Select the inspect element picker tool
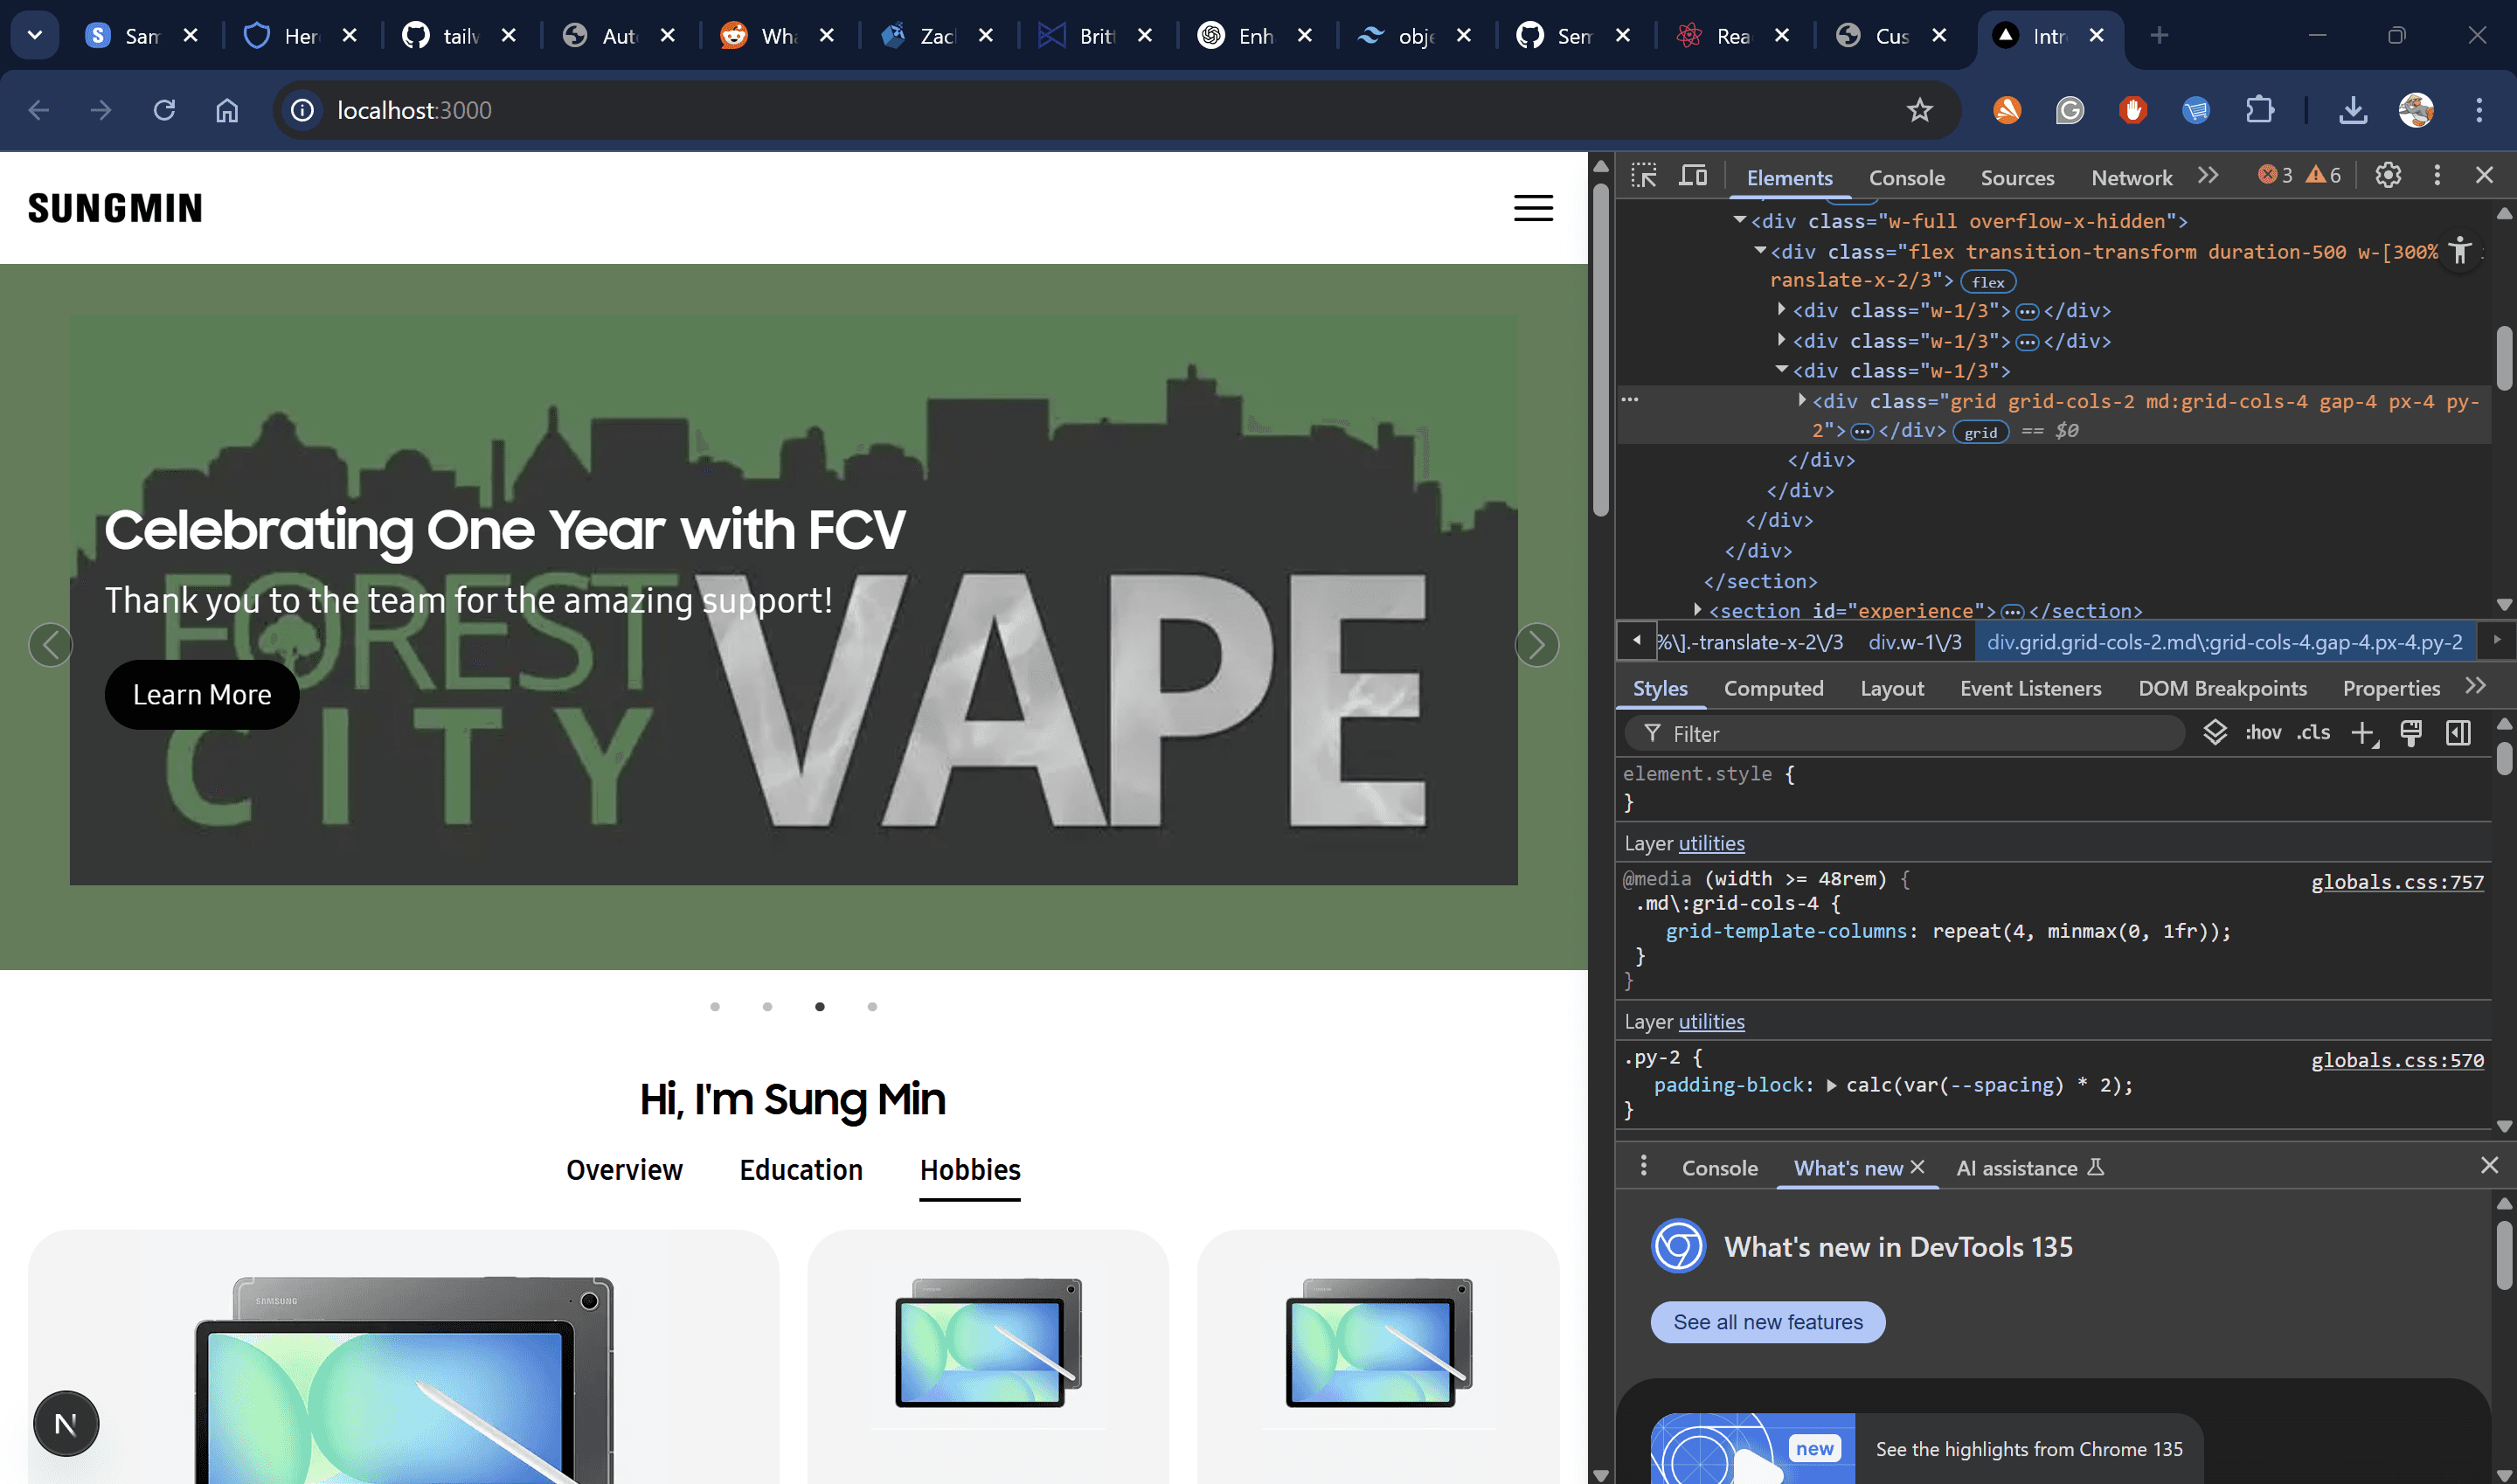The width and height of the screenshot is (2517, 1484). pos(1643,174)
